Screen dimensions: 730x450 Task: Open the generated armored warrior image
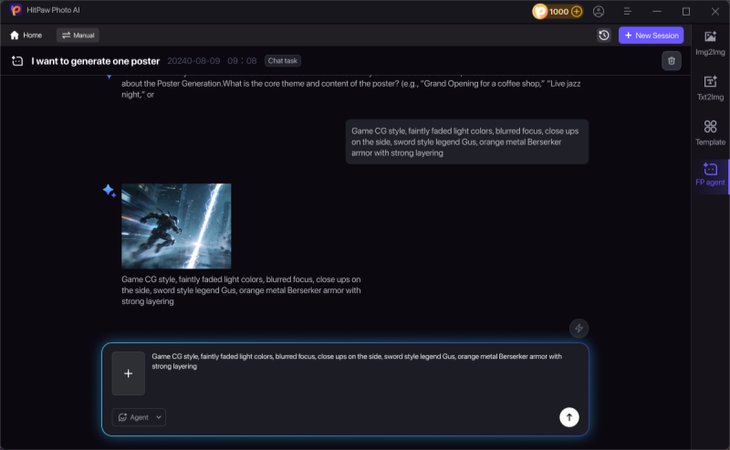(176, 226)
